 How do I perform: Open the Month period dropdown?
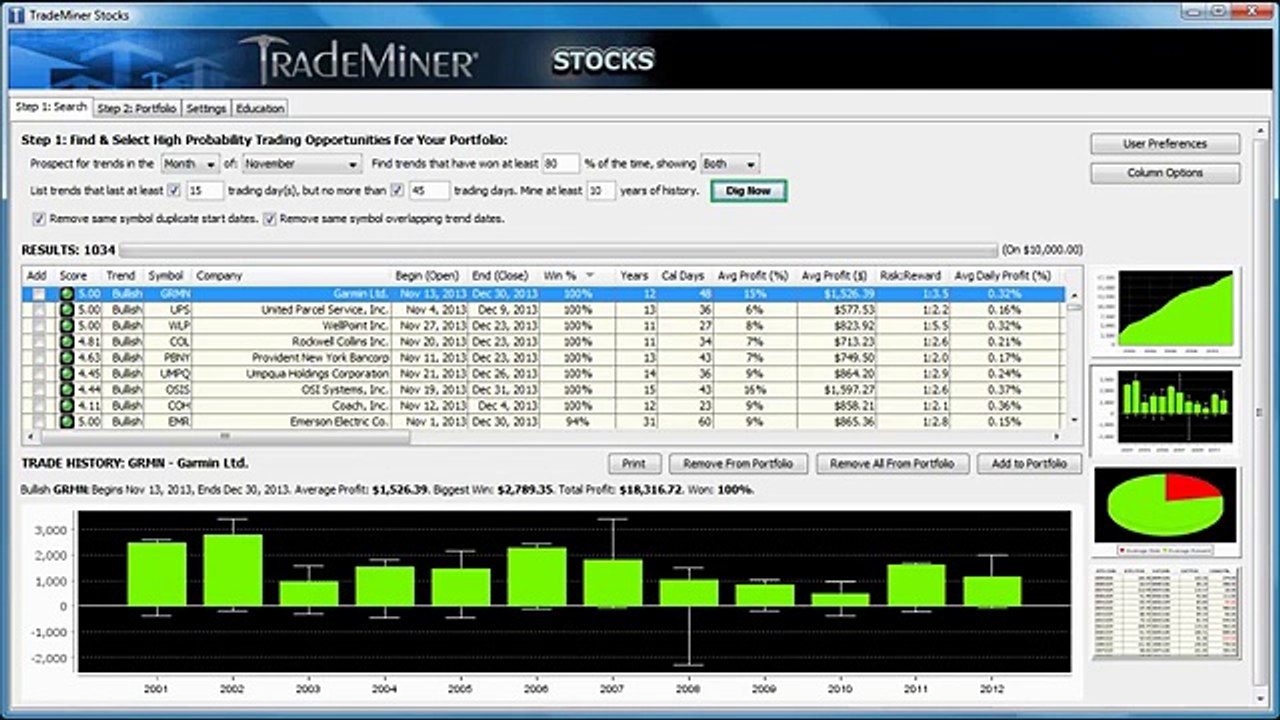pos(190,163)
